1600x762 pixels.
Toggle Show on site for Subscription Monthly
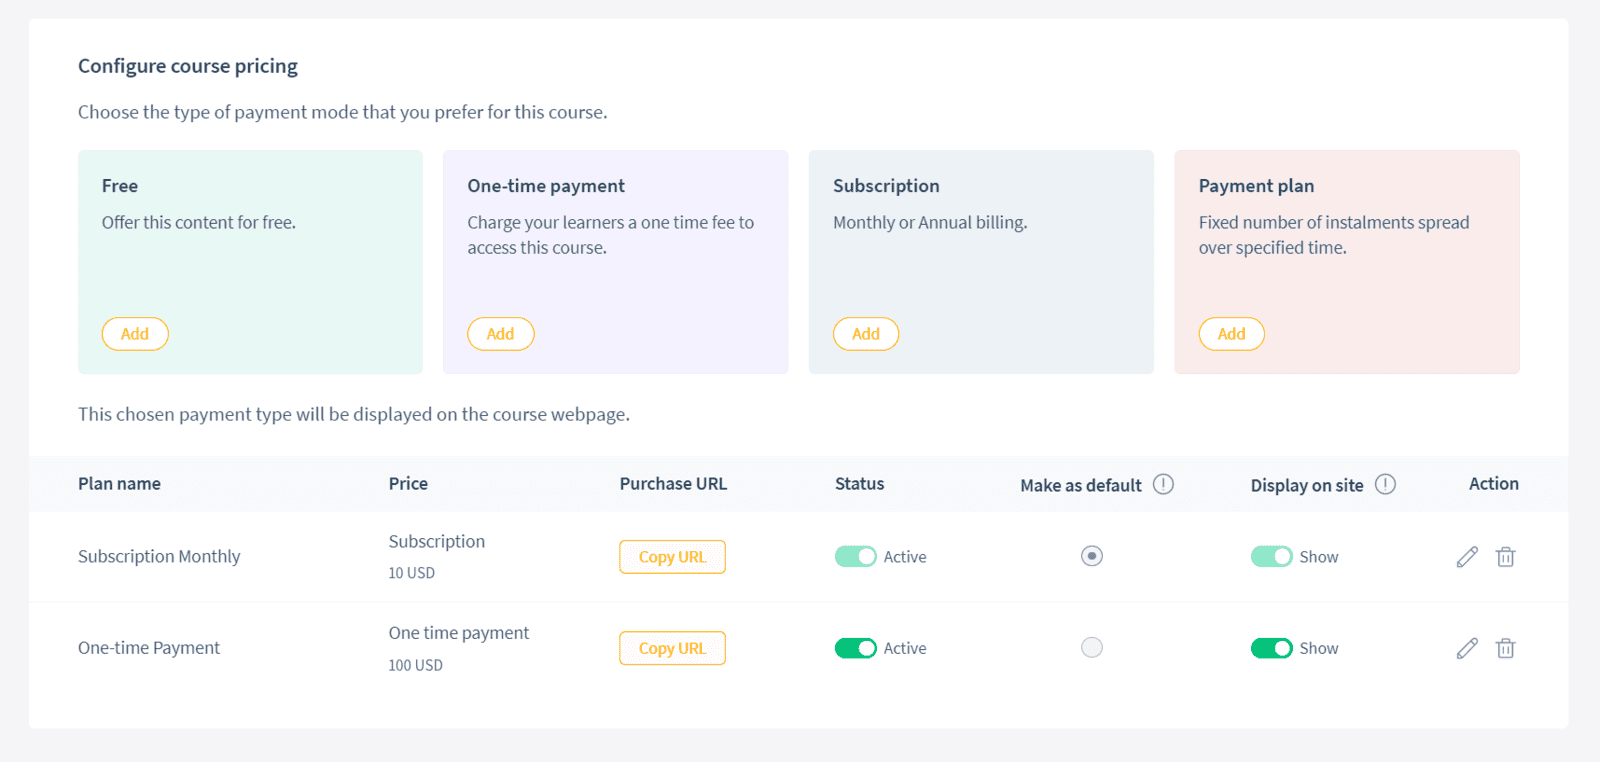(1271, 557)
